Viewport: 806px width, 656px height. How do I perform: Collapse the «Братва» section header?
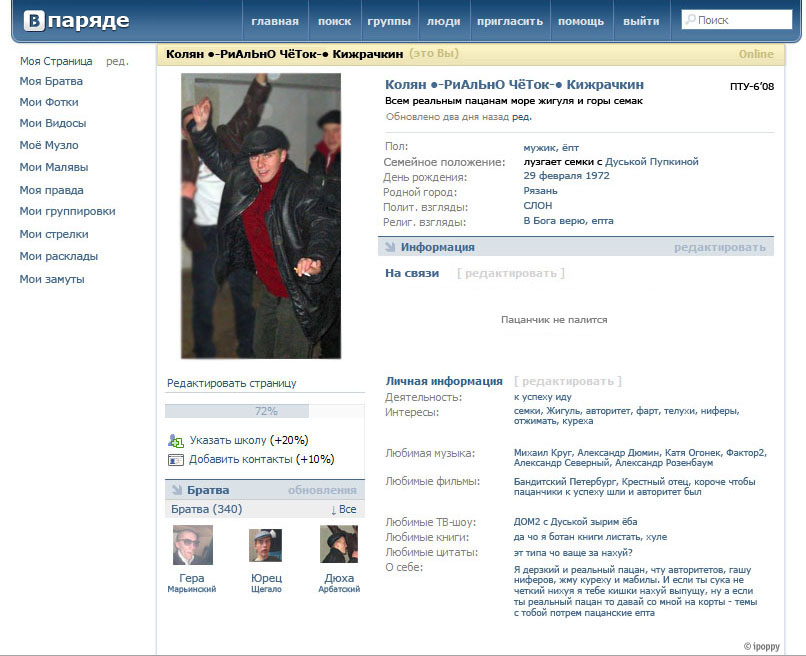[x=208, y=490]
